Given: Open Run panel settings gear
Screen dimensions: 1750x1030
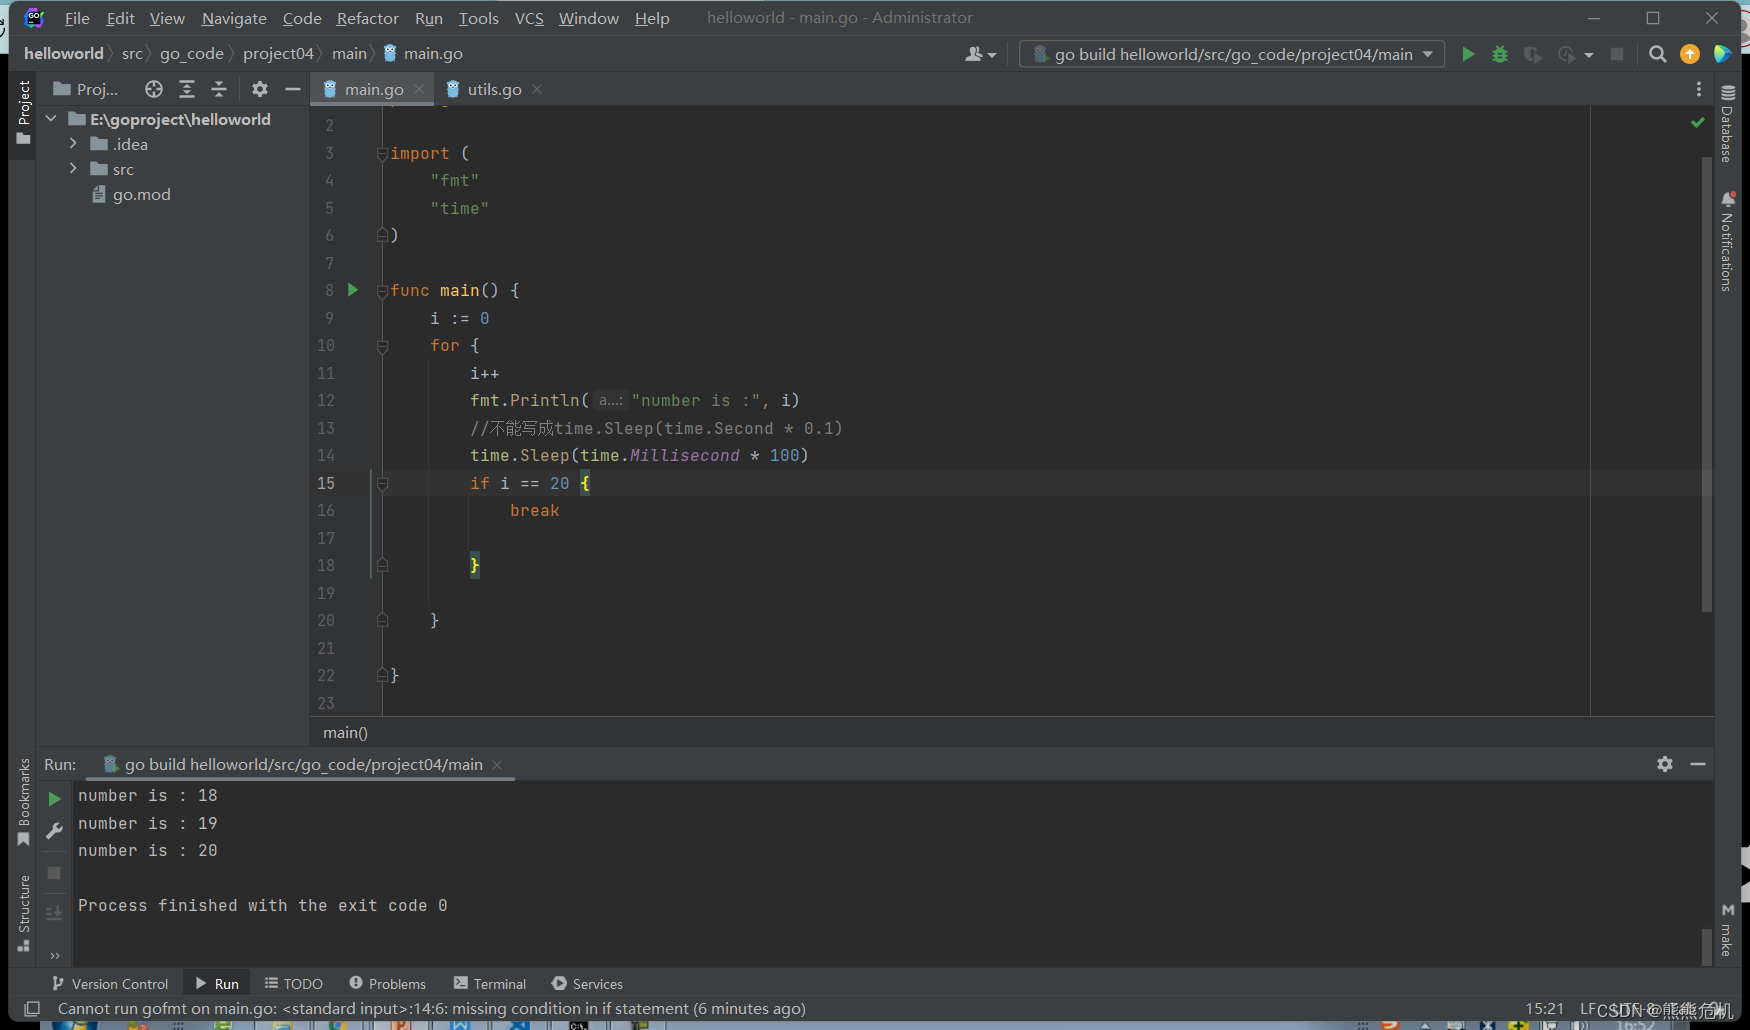Looking at the screenshot, I should (x=1665, y=764).
